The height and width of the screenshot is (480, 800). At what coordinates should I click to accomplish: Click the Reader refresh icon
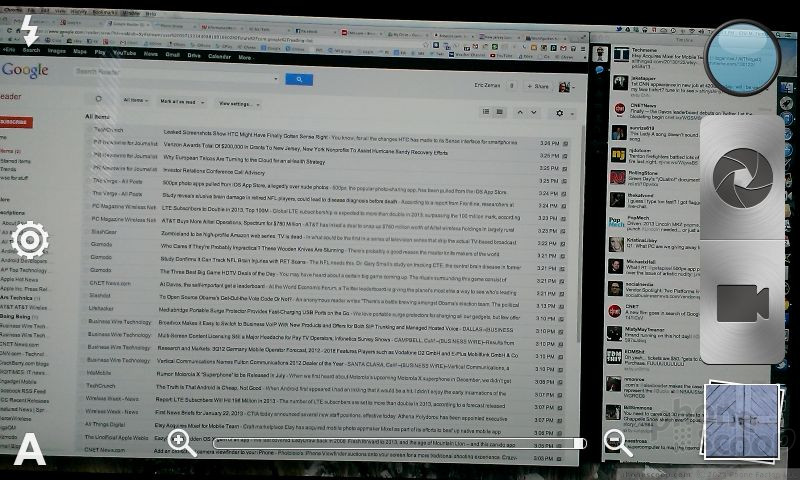98,99
